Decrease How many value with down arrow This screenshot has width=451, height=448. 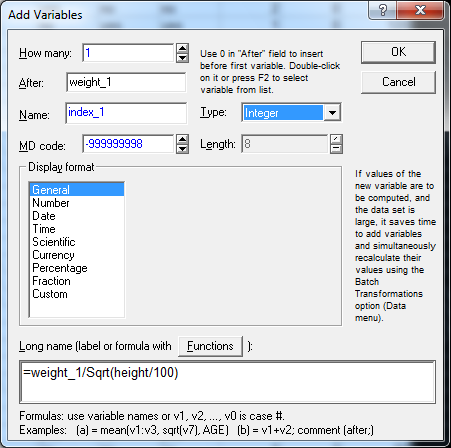coord(182,58)
